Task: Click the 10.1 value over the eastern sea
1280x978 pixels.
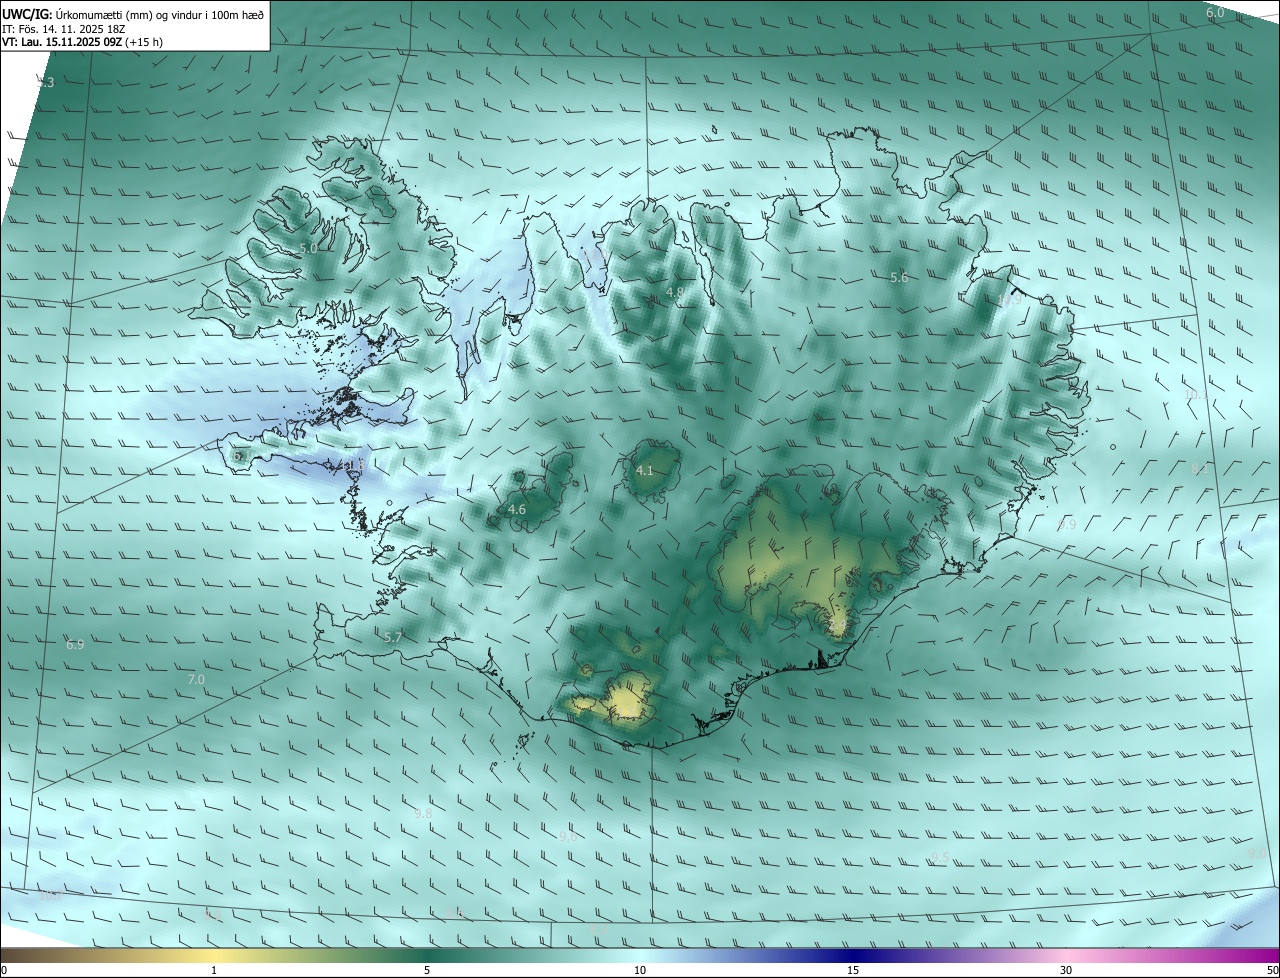Action: (1196, 395)
